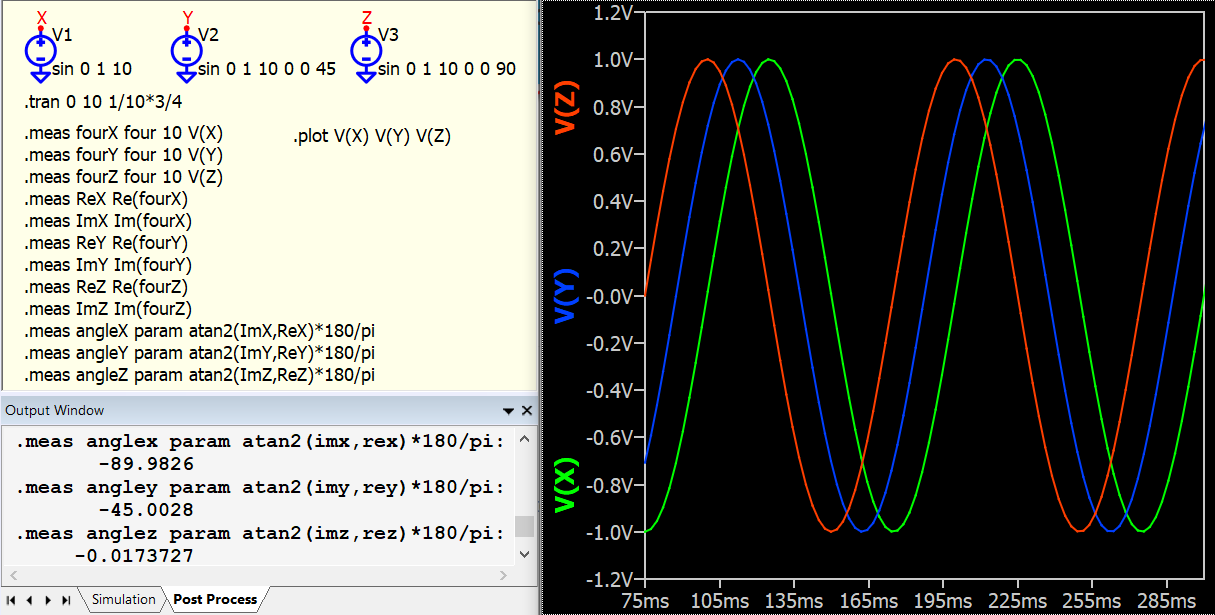Image resolution: width=1215 pixels, height=615 pixels.
Task: Click the '.meas angley param' line in Output Window
Action: [x=260, y=487]
